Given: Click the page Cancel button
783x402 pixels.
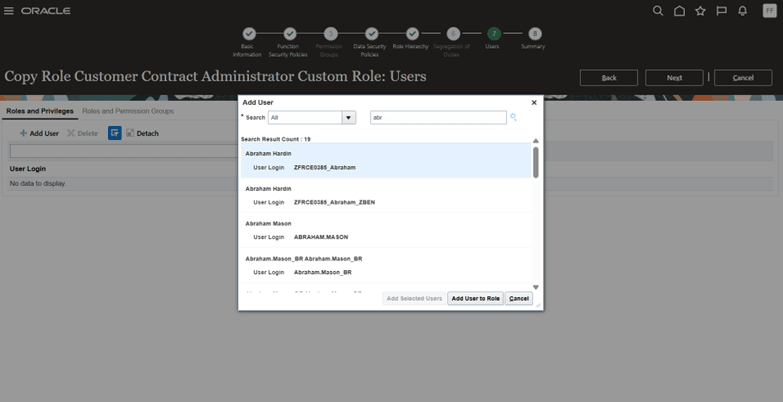Looking at the screenshot, I should [x=743, y=78].
